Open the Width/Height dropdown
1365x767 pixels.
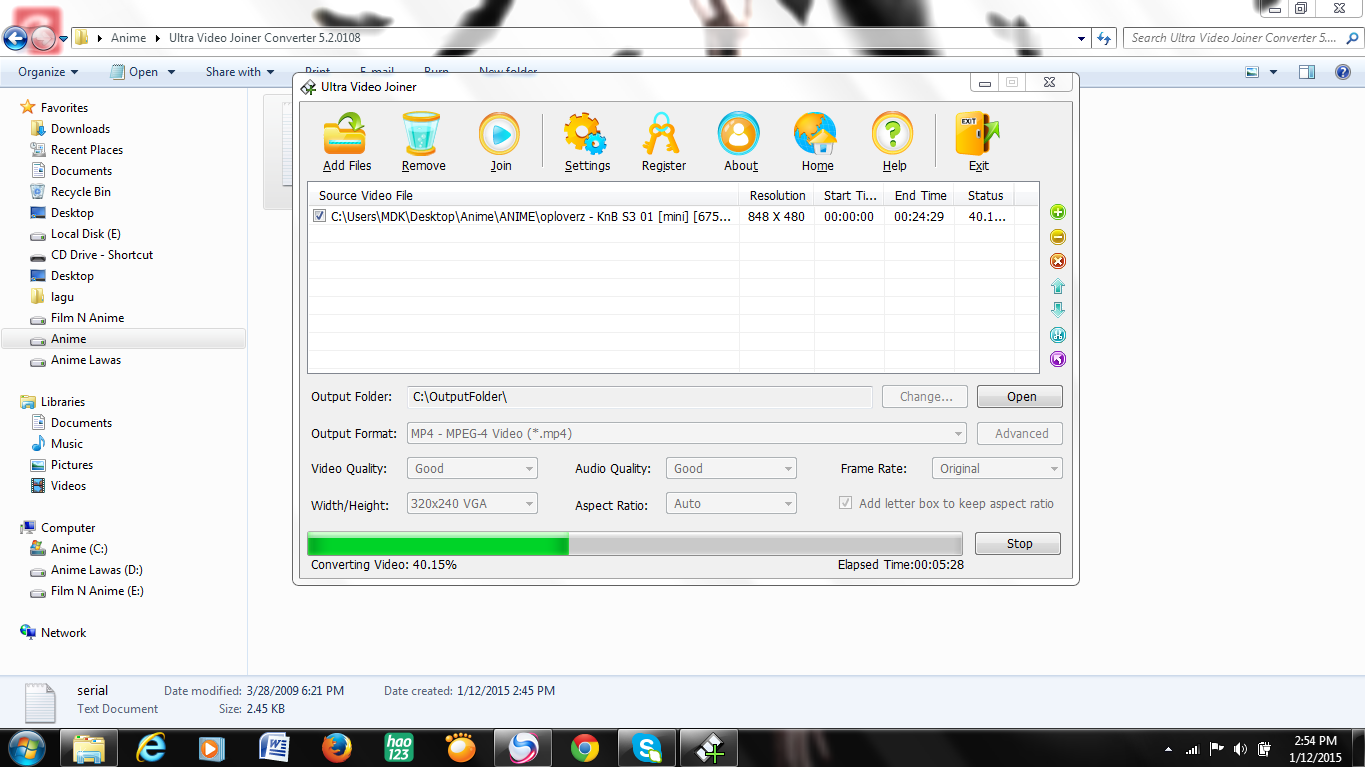pos(472,503)
